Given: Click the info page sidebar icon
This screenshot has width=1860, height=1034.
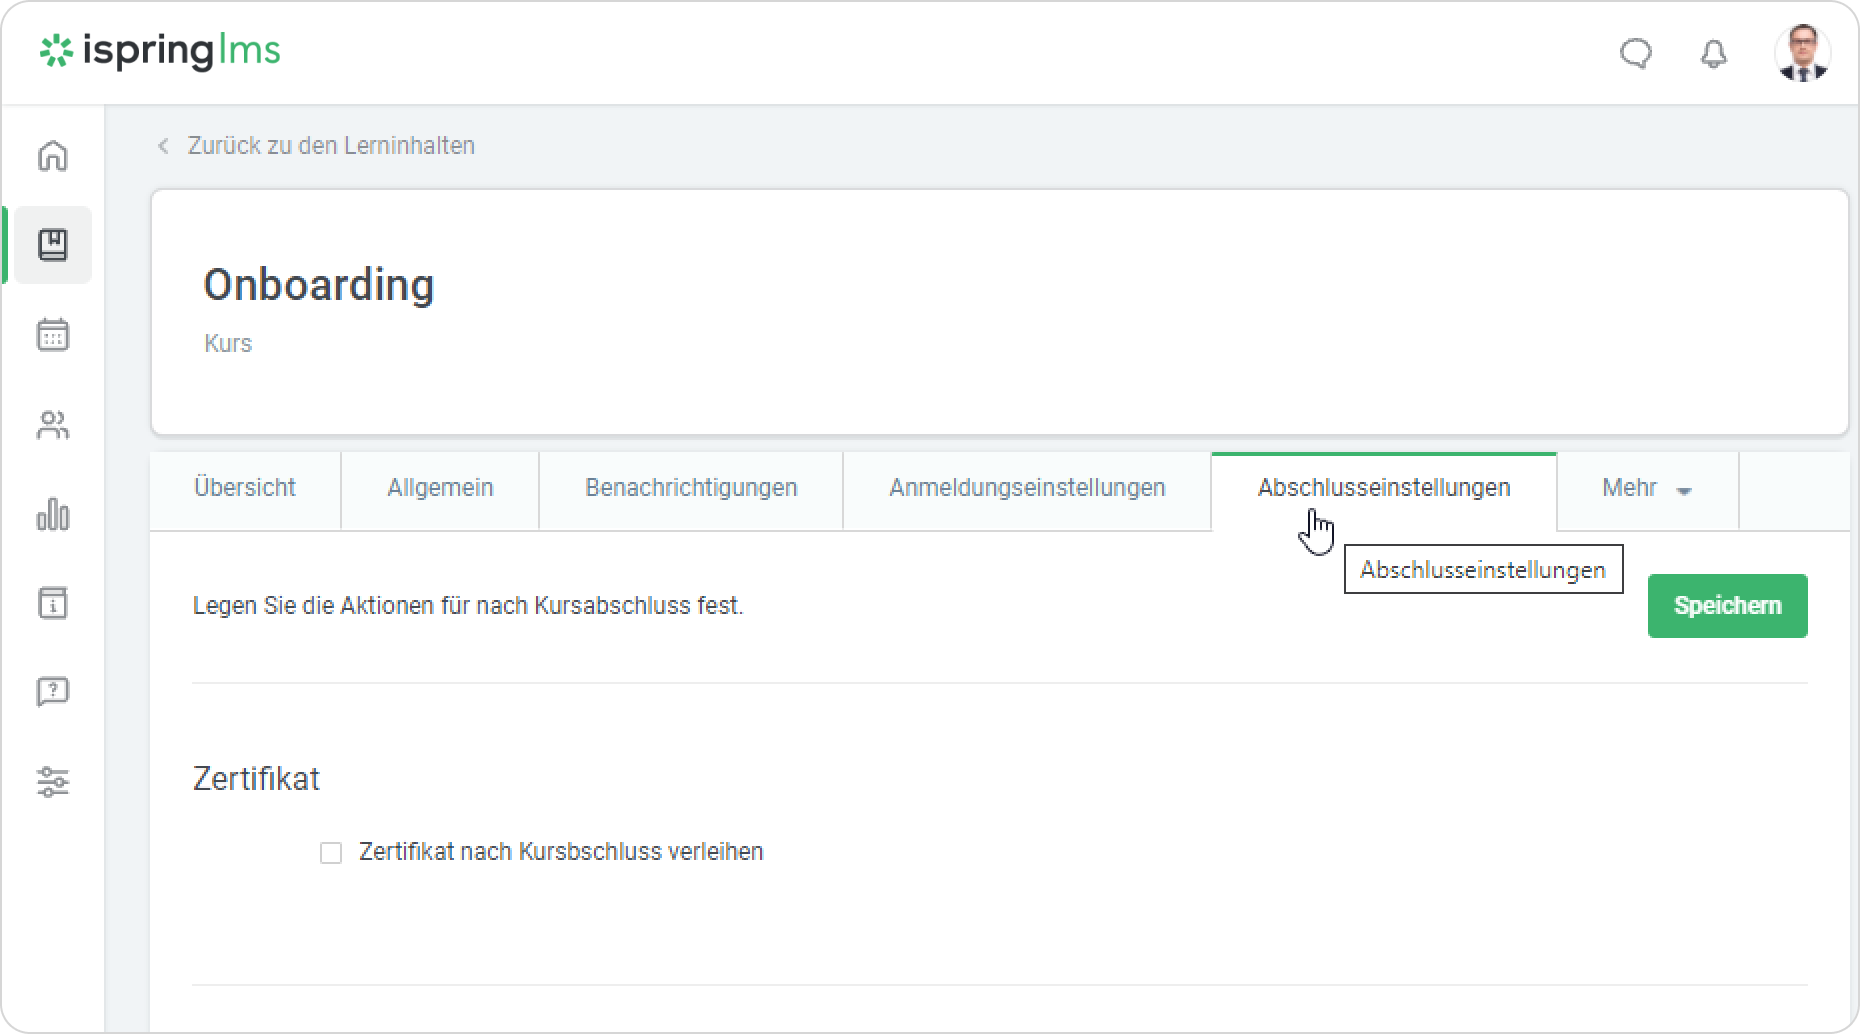Looking at the screenshot, I should [x=53, y=603].
